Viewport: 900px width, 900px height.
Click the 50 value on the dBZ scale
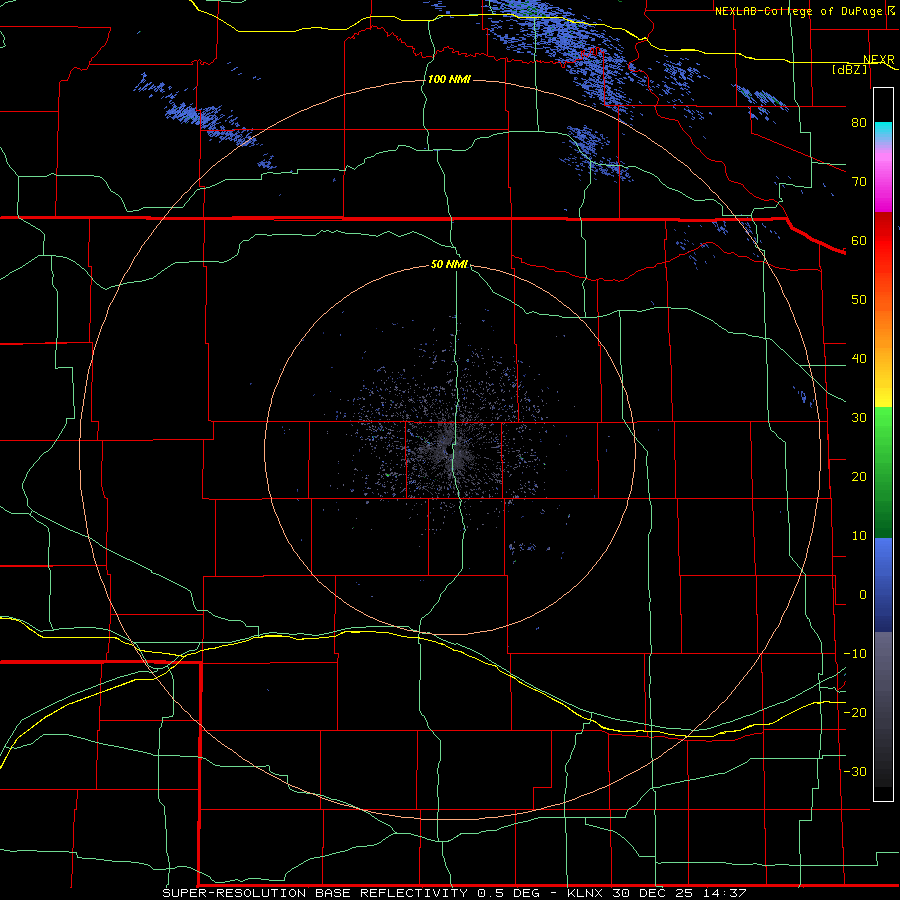click(x=859, y=300)
